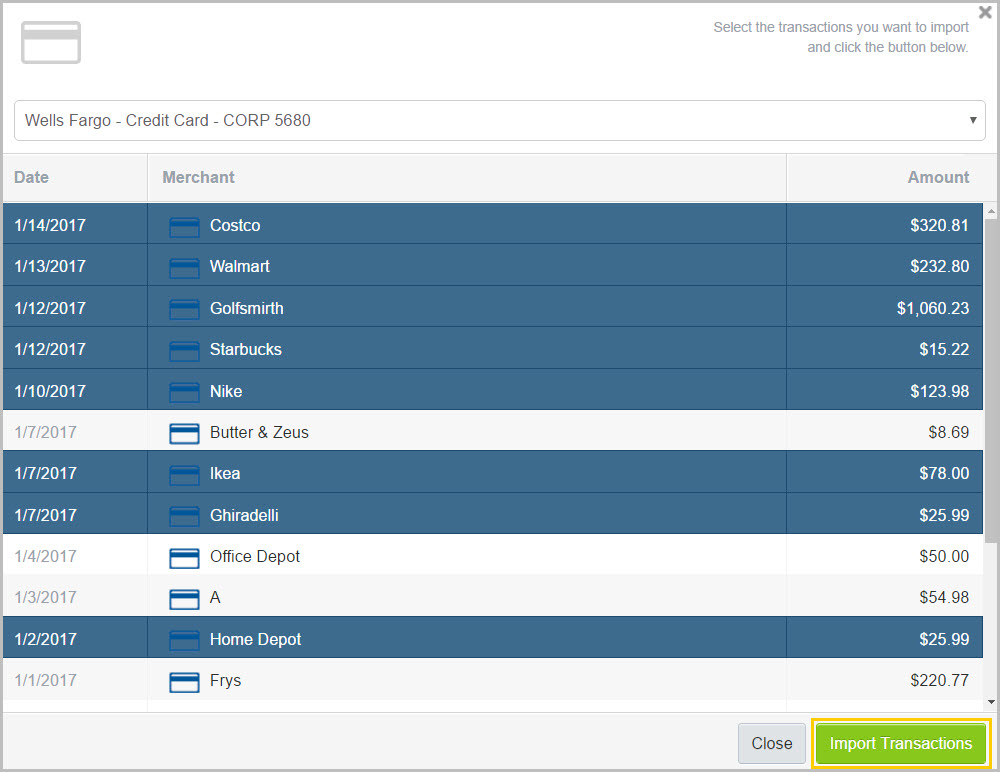Open the Wells Fargo account dropdown
1000x772 pixels.
click(500, 120)
